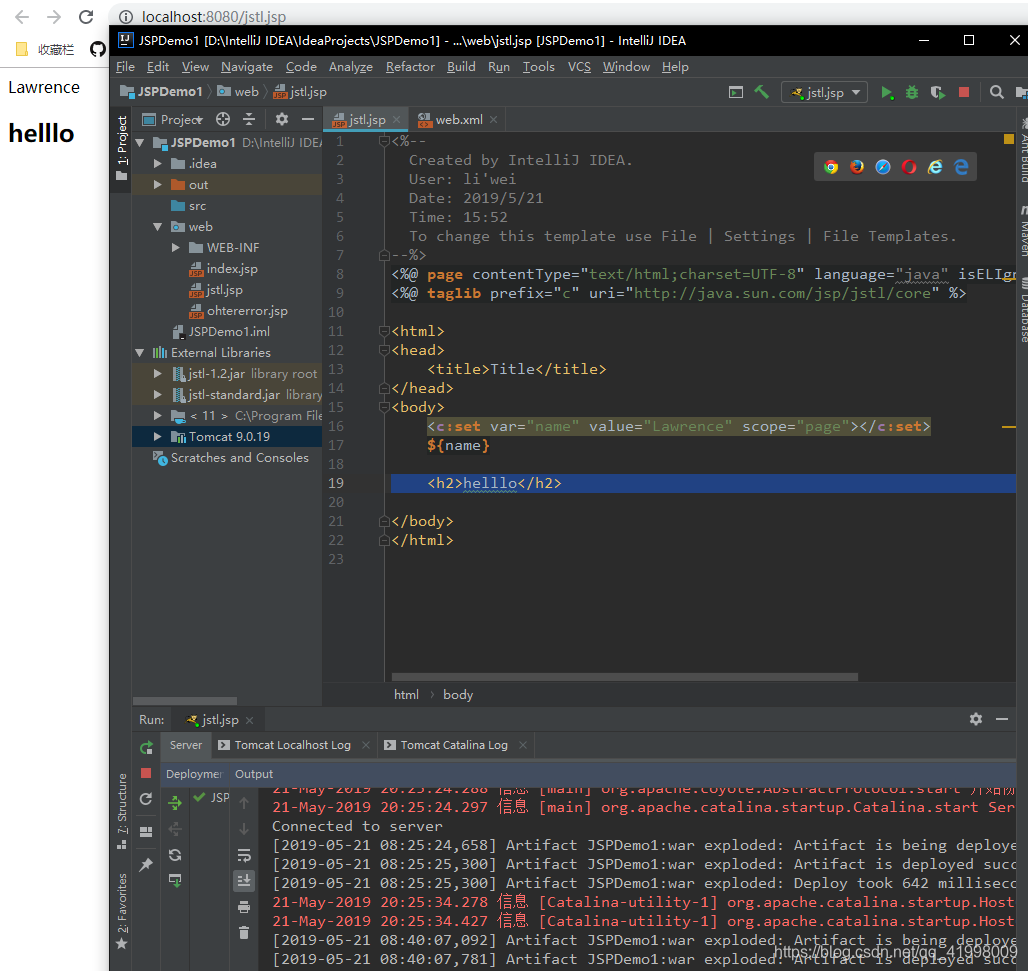Open page in Chrome browser icon
This screenshot has height=971, width=1028.
831,167
